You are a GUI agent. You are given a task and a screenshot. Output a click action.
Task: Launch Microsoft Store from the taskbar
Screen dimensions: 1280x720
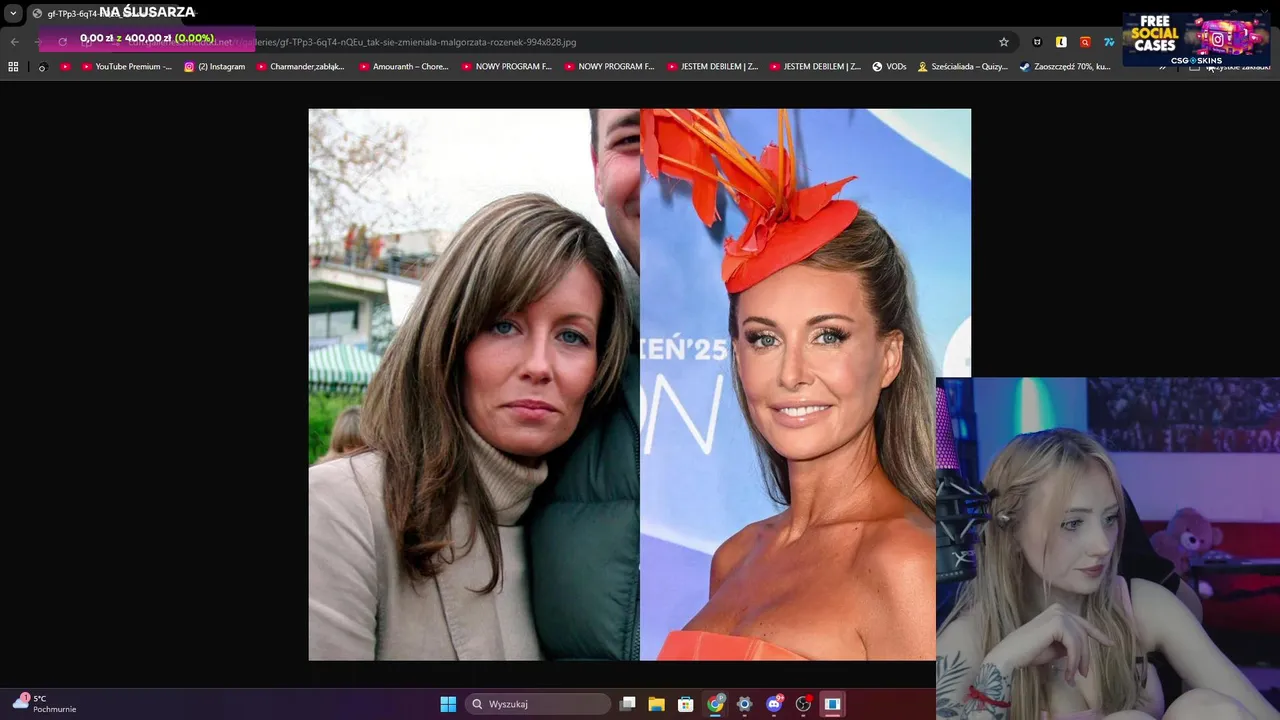tap(686, 704)
